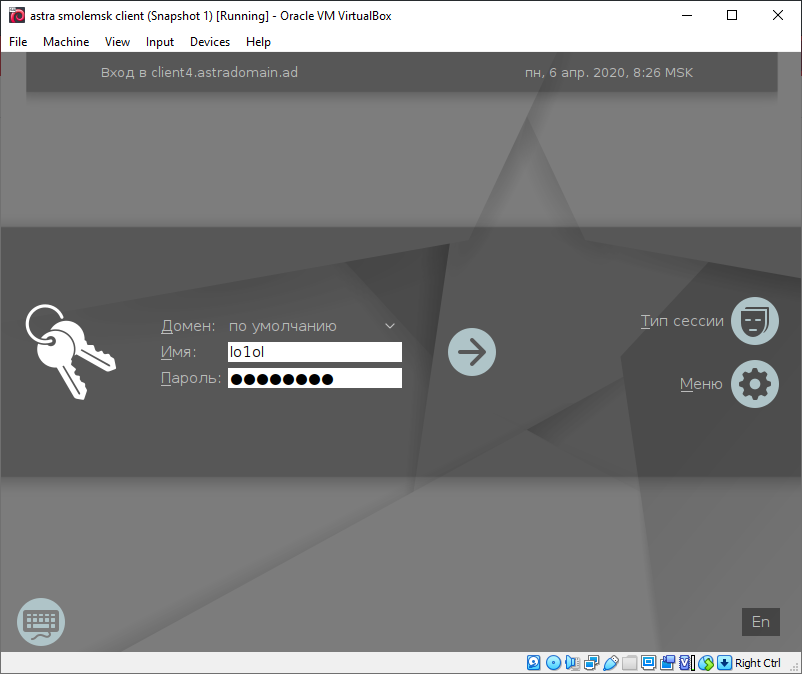Screen dimensions: 802x674
Task: Click the hard disk activity indicator
Action: [533, 663]
